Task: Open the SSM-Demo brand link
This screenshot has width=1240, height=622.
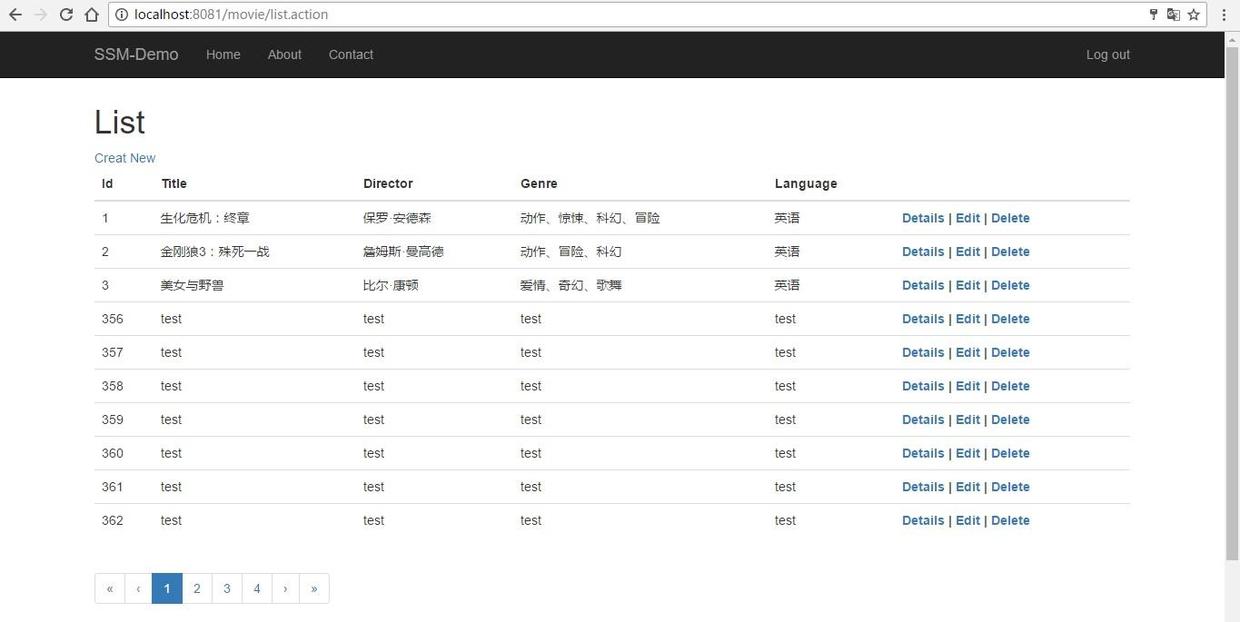Action: tap(136, 55)
